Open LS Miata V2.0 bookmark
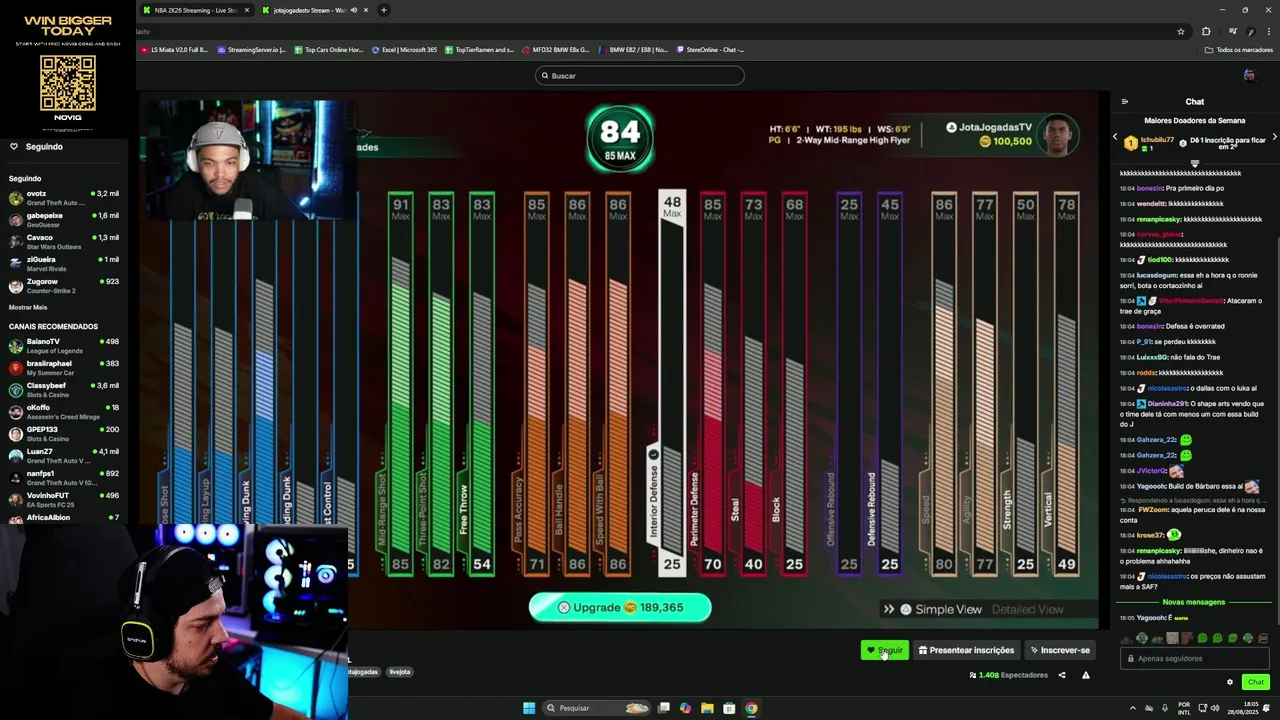 [x=174, y=49]
